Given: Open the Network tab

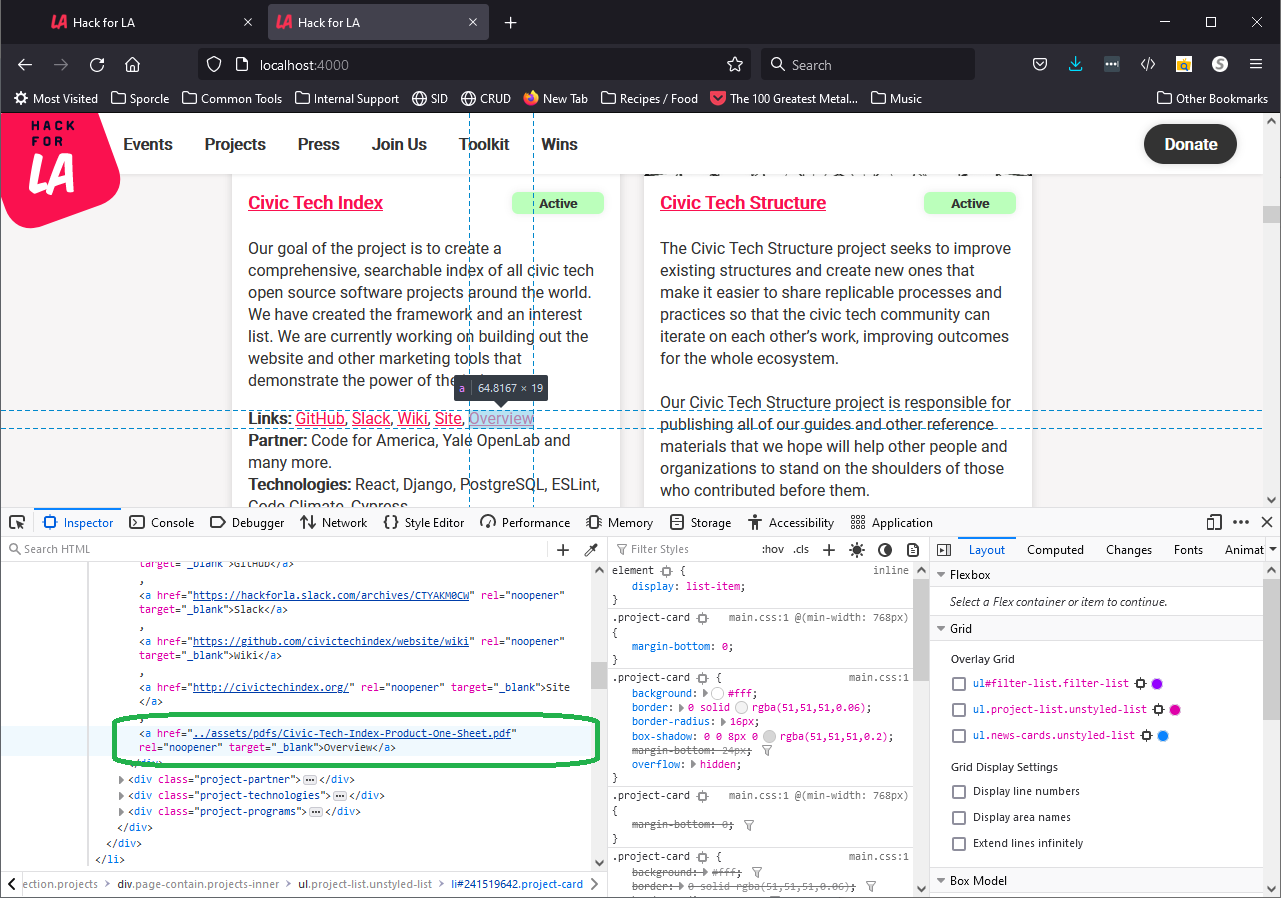Looking at the screenshot, I should click(333, 522).
